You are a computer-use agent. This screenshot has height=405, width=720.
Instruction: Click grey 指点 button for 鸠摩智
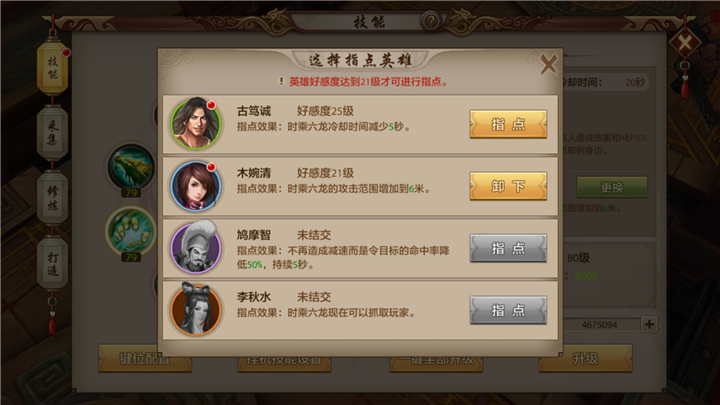click(x=508, y=248)
